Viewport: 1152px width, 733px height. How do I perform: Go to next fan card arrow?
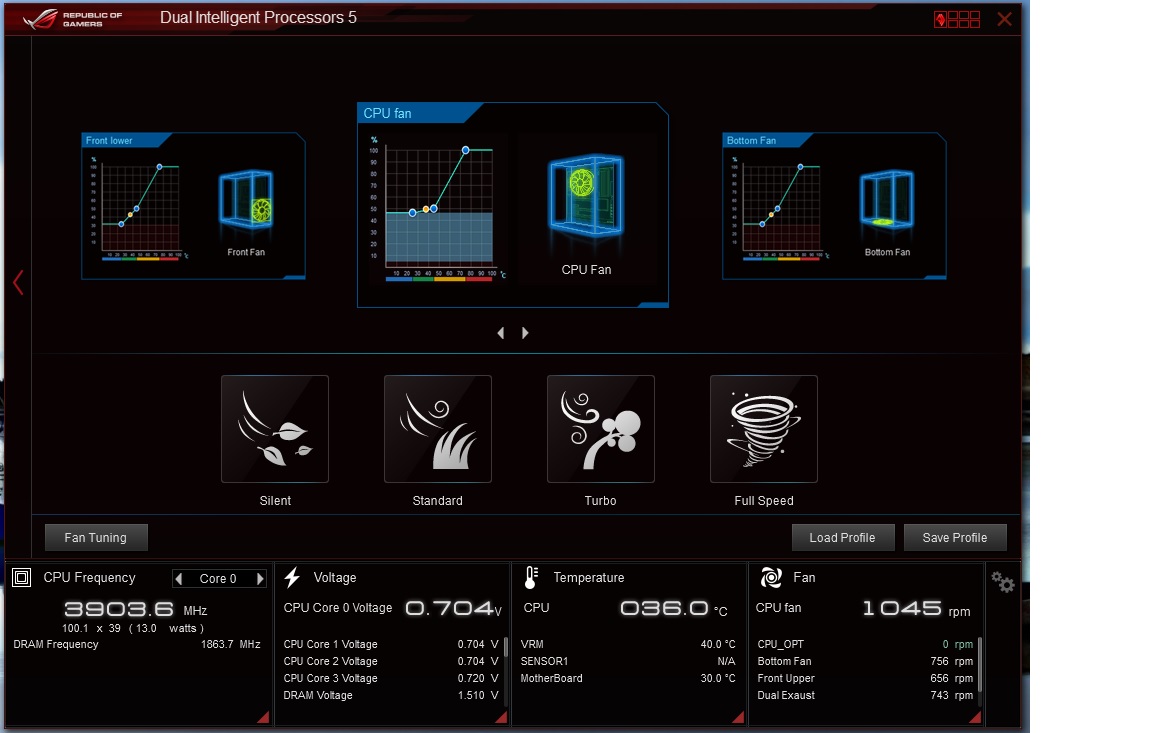click(525, 333)
